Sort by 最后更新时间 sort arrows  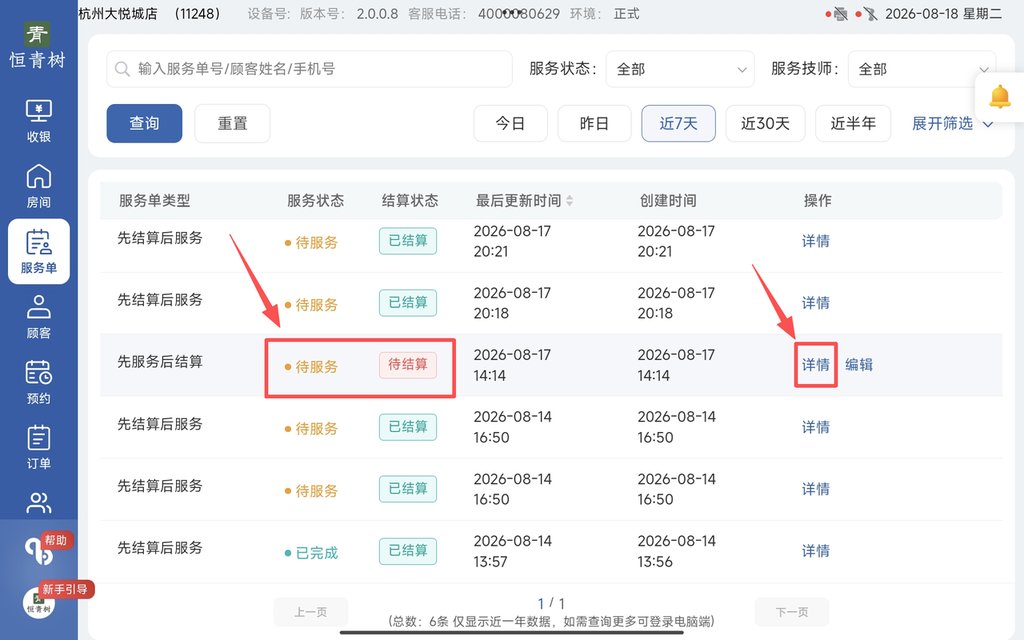[x=569, y=201]
